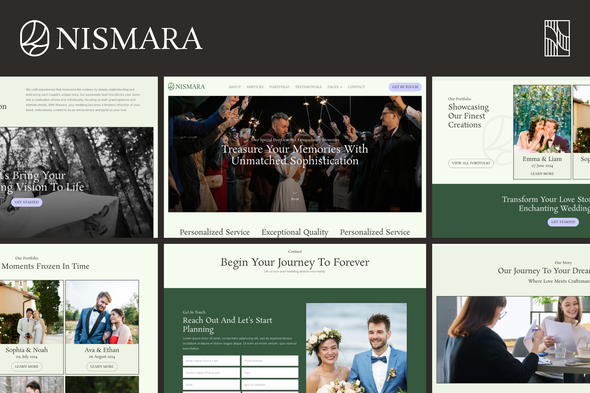The width and height of the screenshot is (590, 393).
Task: Click the 'Treasure Your Memories' hero headline
Action: click(295, 155)
